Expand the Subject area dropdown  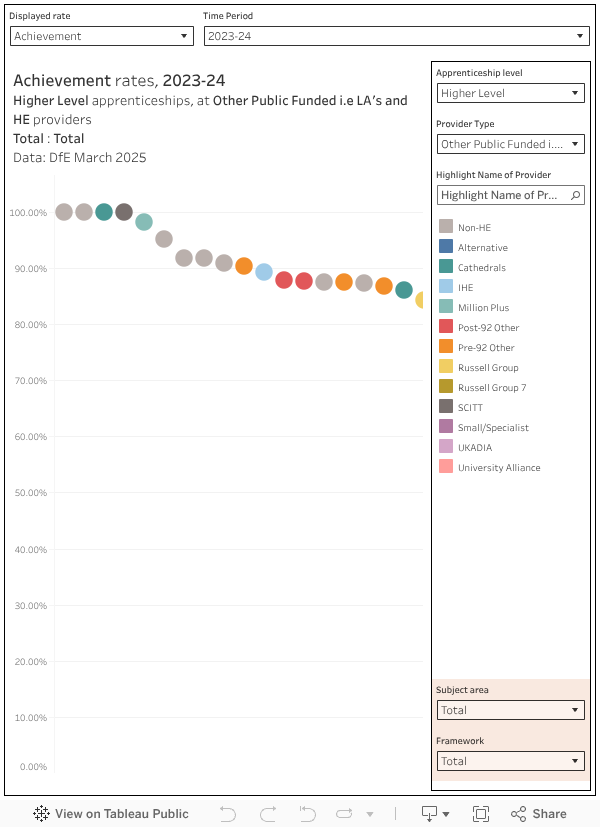coord(510,710)
